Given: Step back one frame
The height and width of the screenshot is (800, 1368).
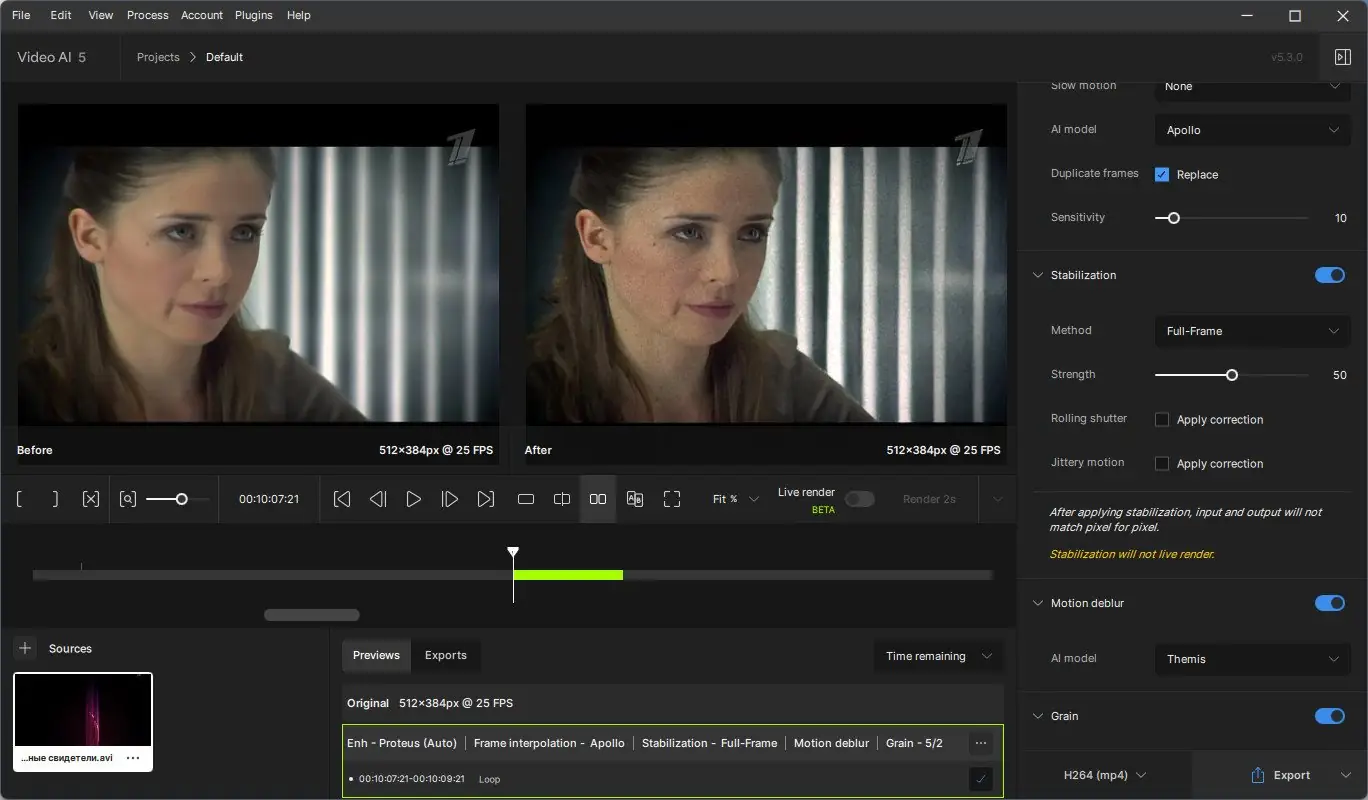Looking at the screenshot, I should coord(377,499).
